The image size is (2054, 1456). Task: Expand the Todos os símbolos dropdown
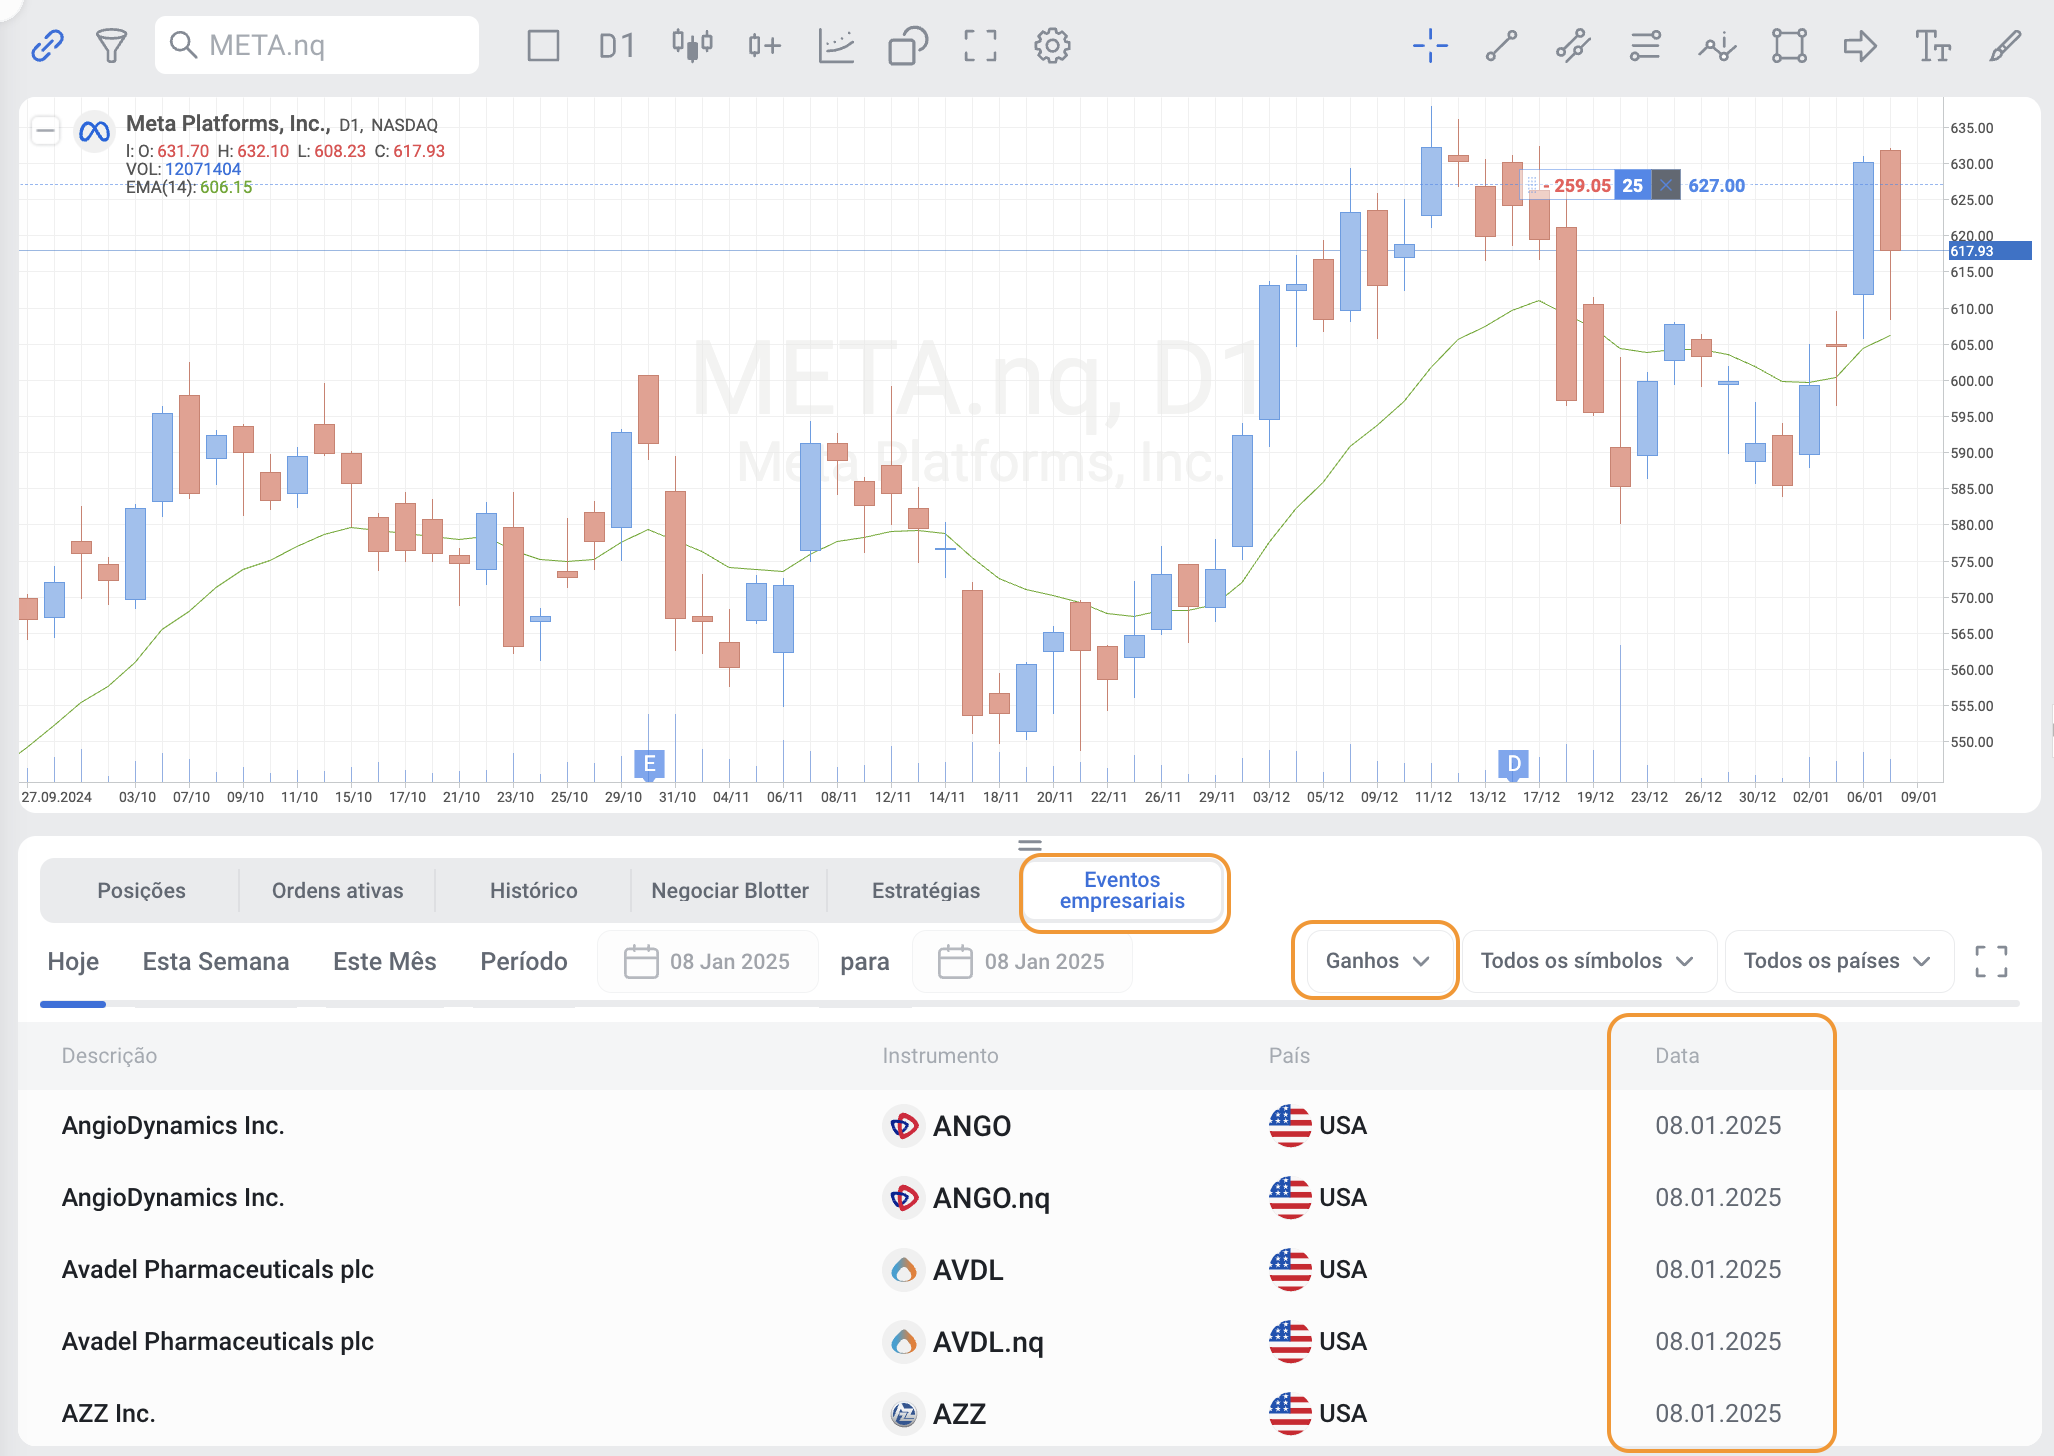[1586, 961]
